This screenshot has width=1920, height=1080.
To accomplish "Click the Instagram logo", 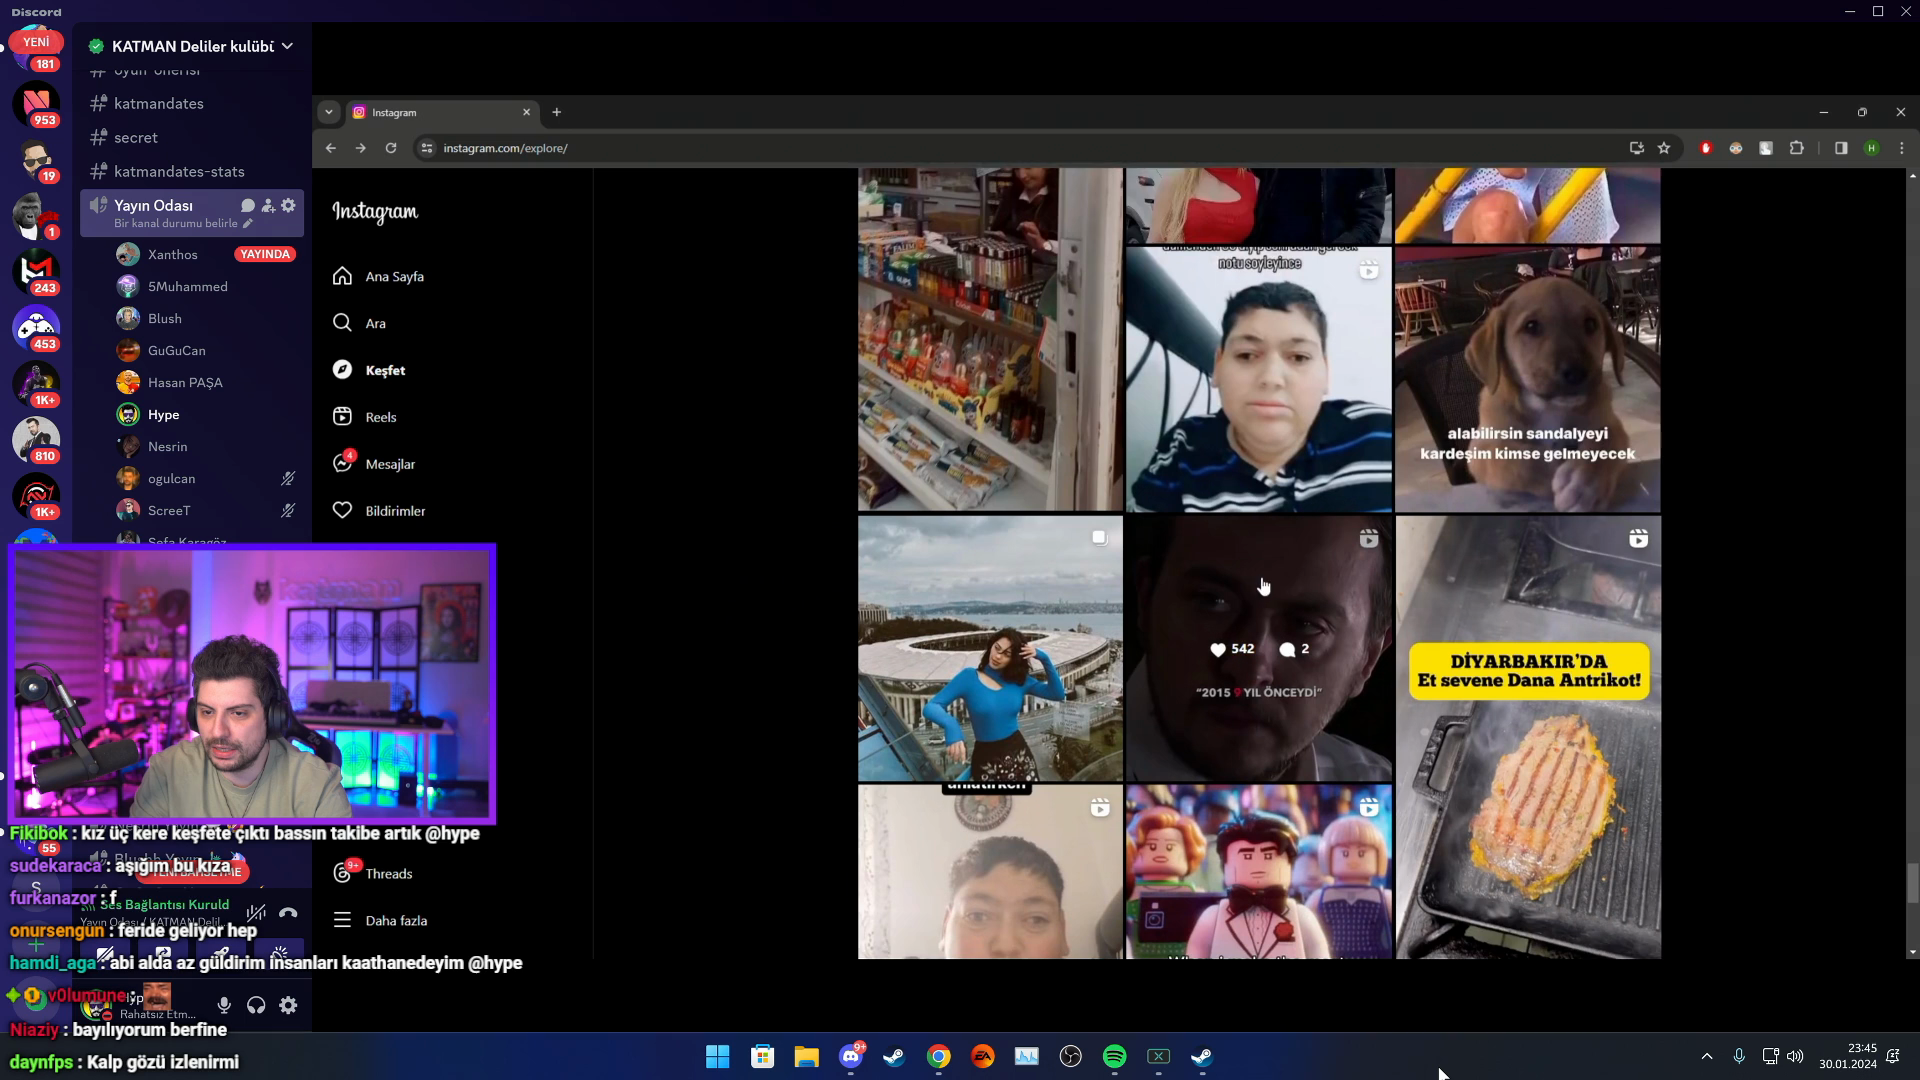I will point(375,212).
